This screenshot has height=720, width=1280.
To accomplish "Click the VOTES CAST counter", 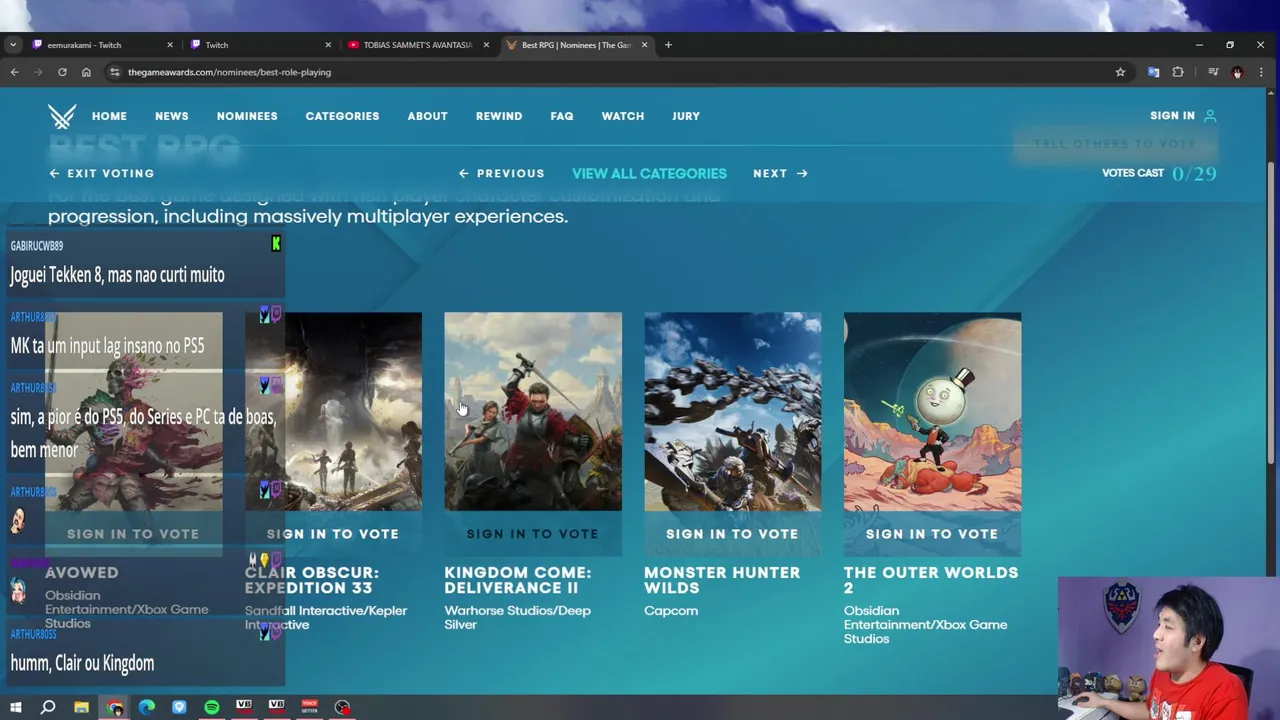I will (1159, 173).
